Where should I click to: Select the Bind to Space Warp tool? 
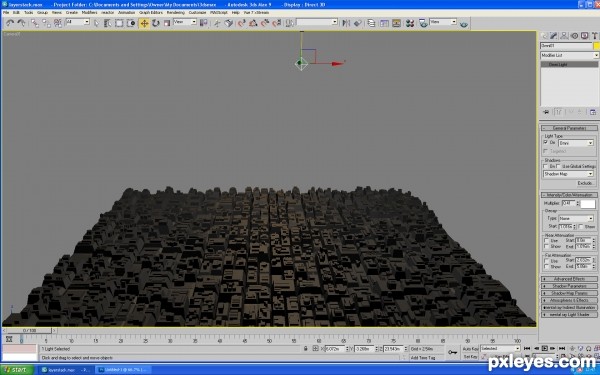[x=58, y=23]
